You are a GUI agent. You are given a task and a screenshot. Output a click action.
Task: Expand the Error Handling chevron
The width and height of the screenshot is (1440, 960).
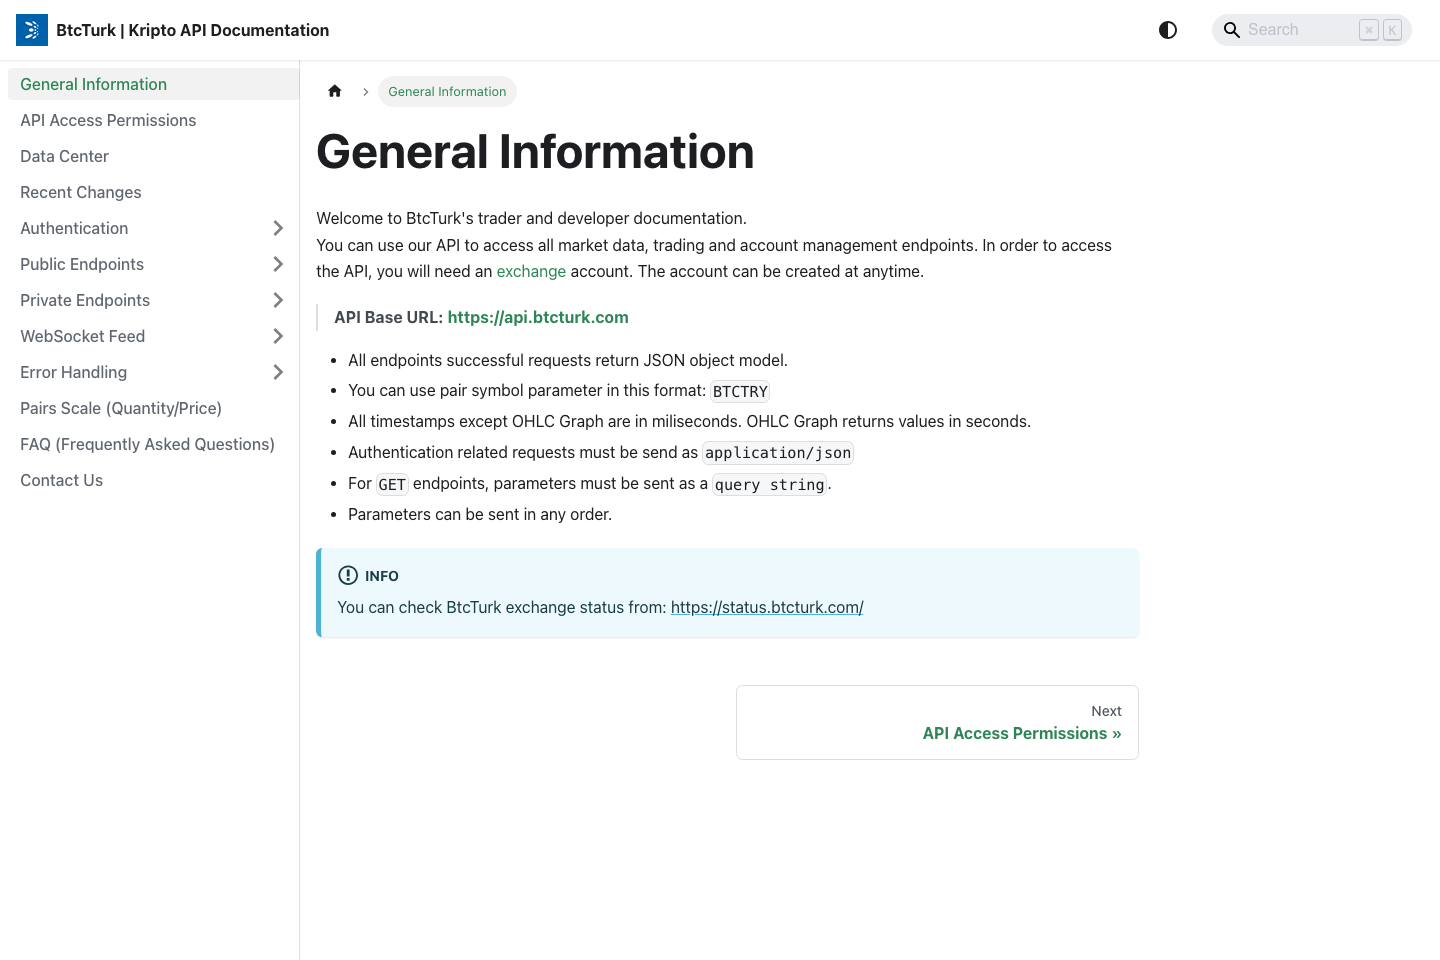[x=278, y=372]
